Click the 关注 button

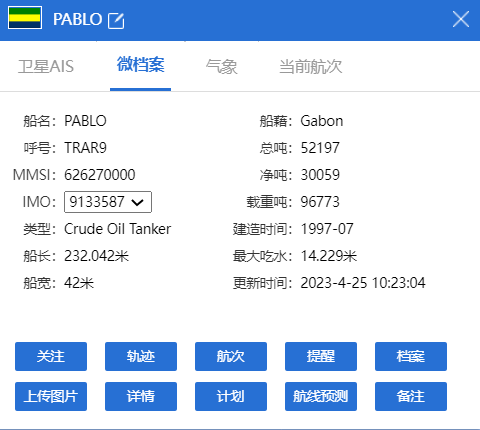[51, 356]
